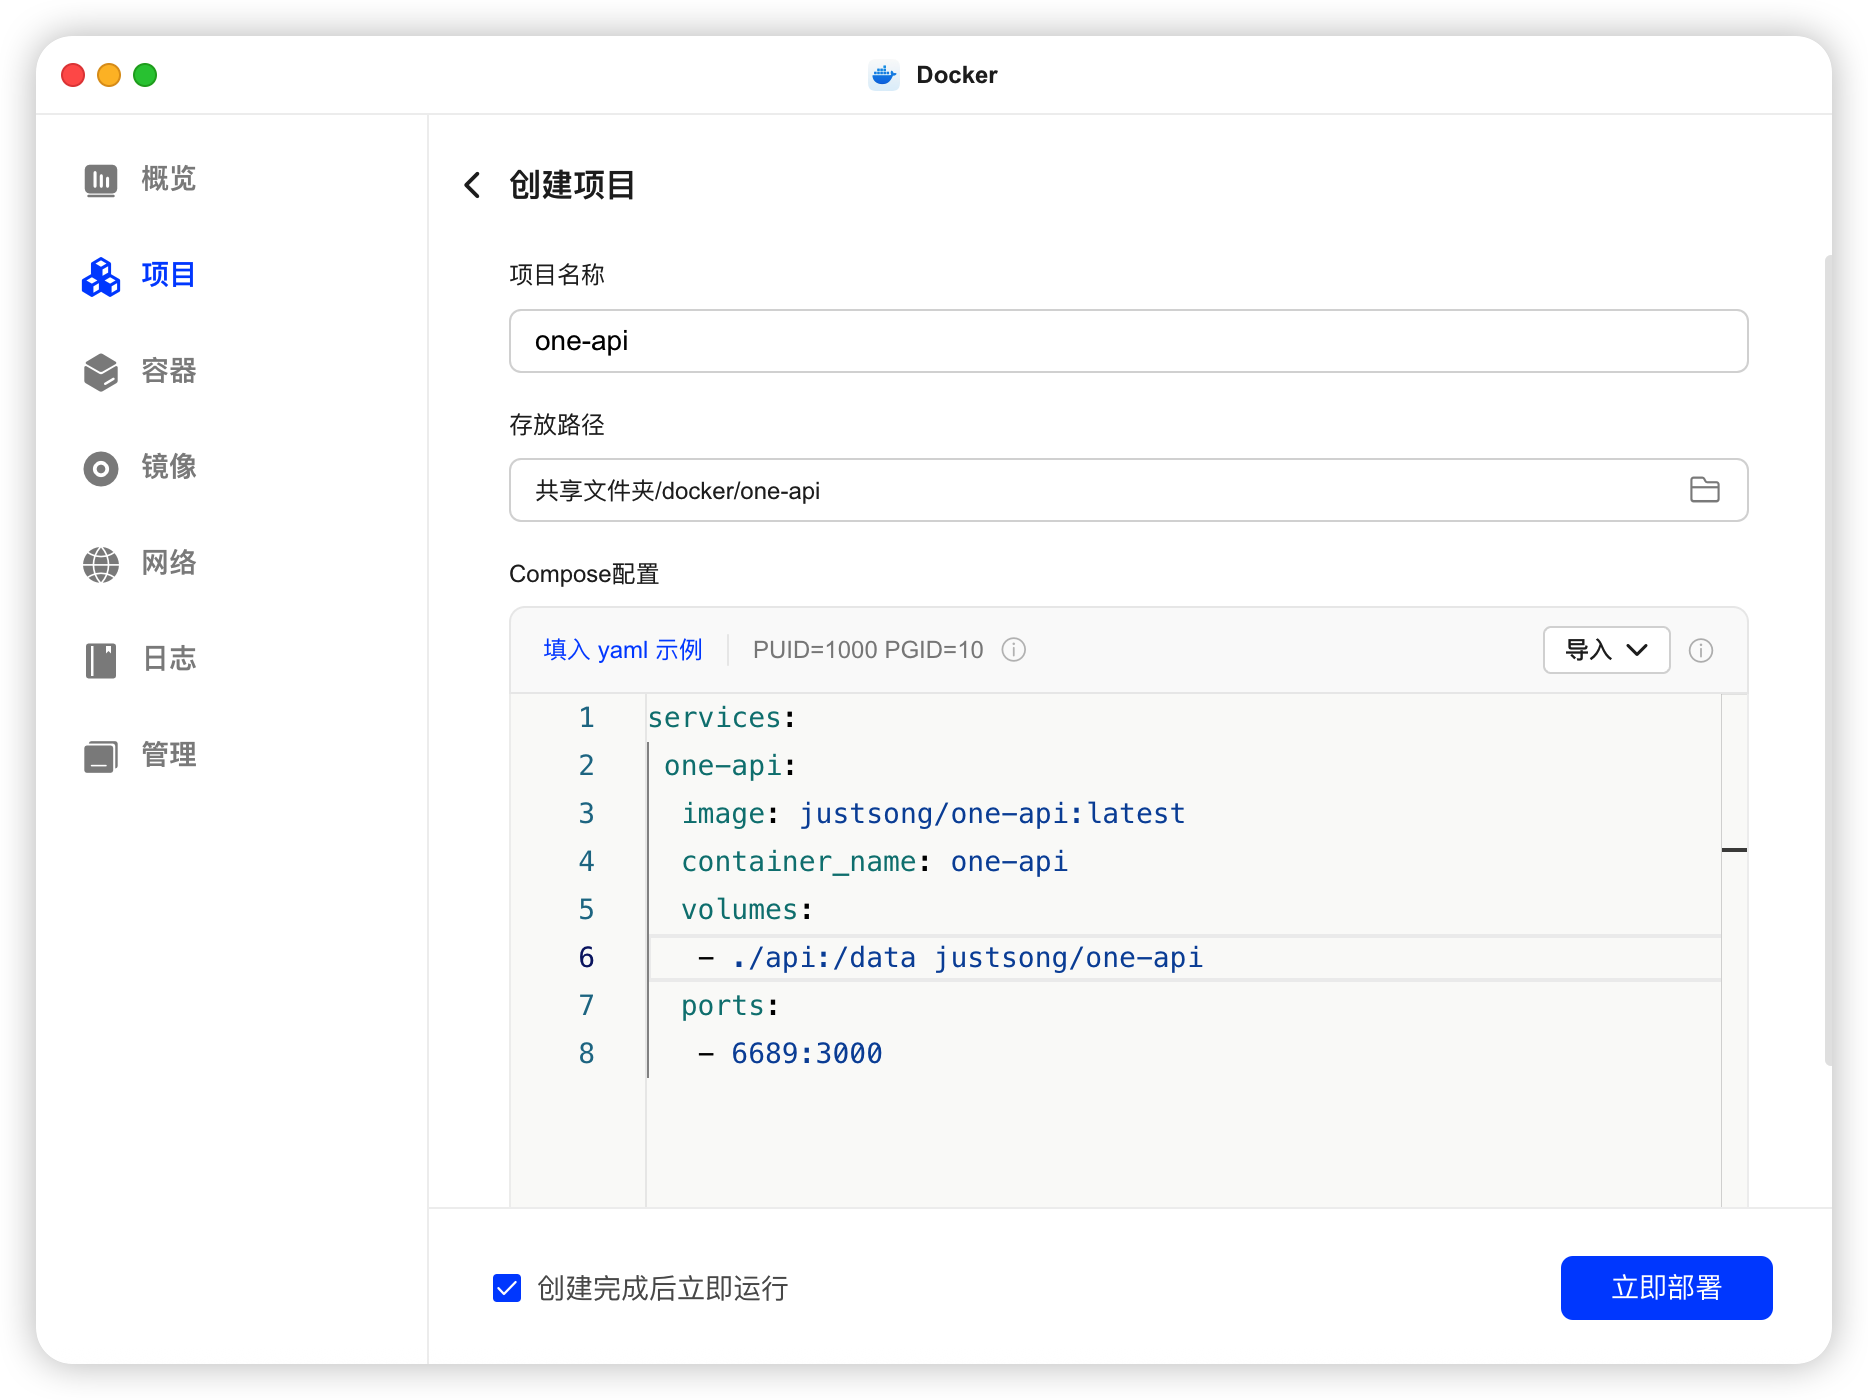Select the 日志 menu item label
Image resolution: width=1868 pixels, height=1400 pixels.
[169, 659]
